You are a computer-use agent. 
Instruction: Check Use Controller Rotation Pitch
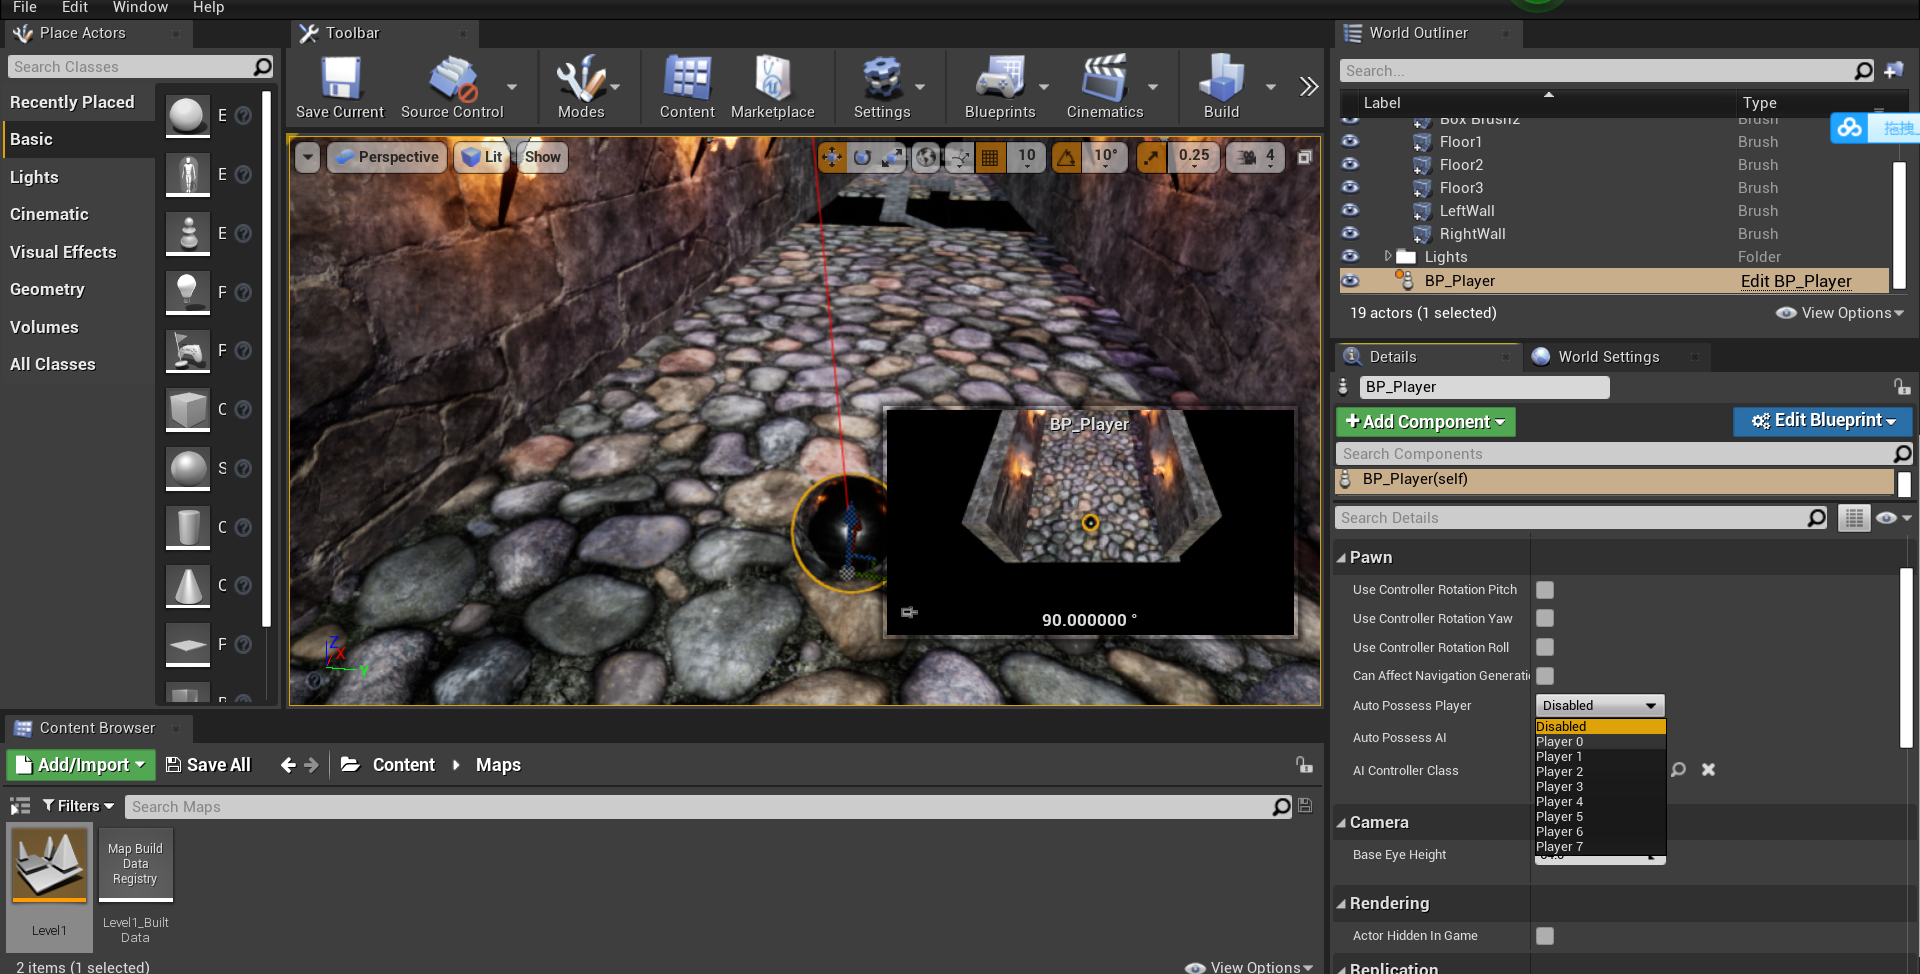[1545, 590]
